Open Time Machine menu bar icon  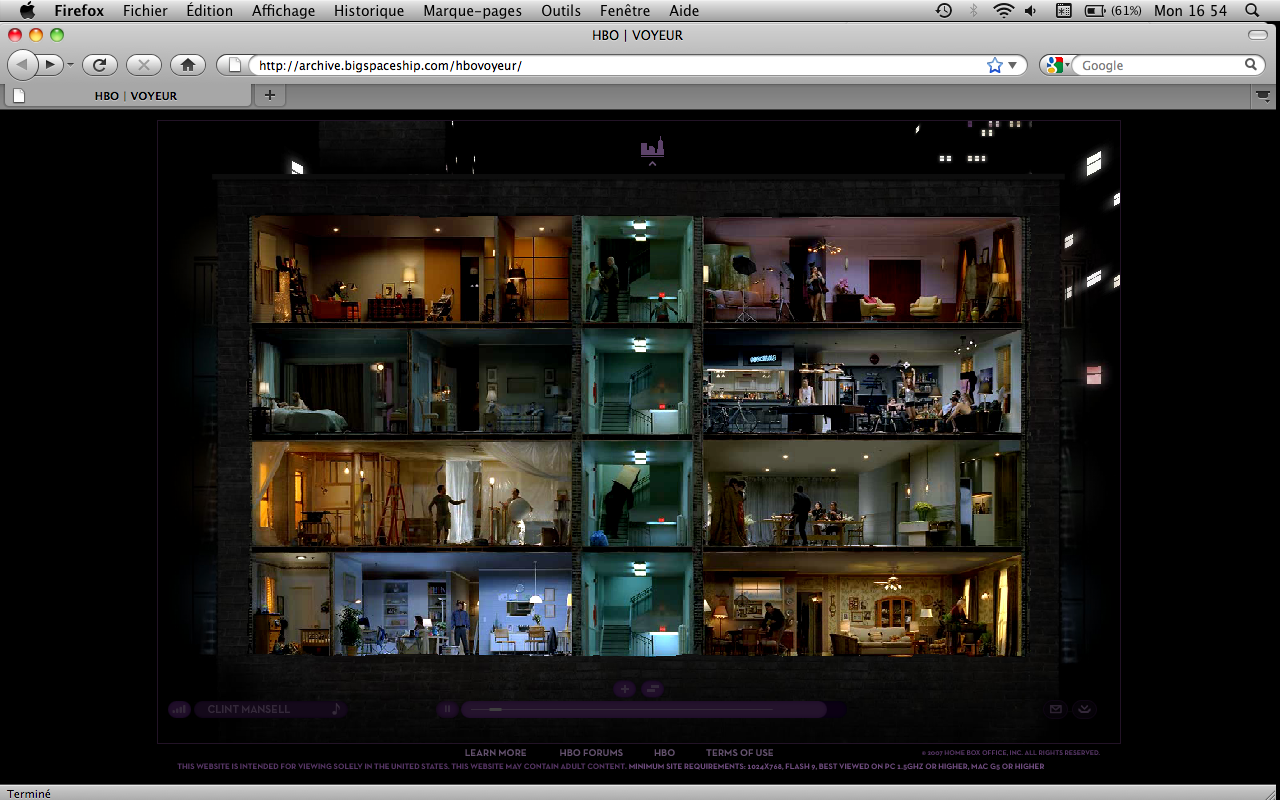pos(944,11)
